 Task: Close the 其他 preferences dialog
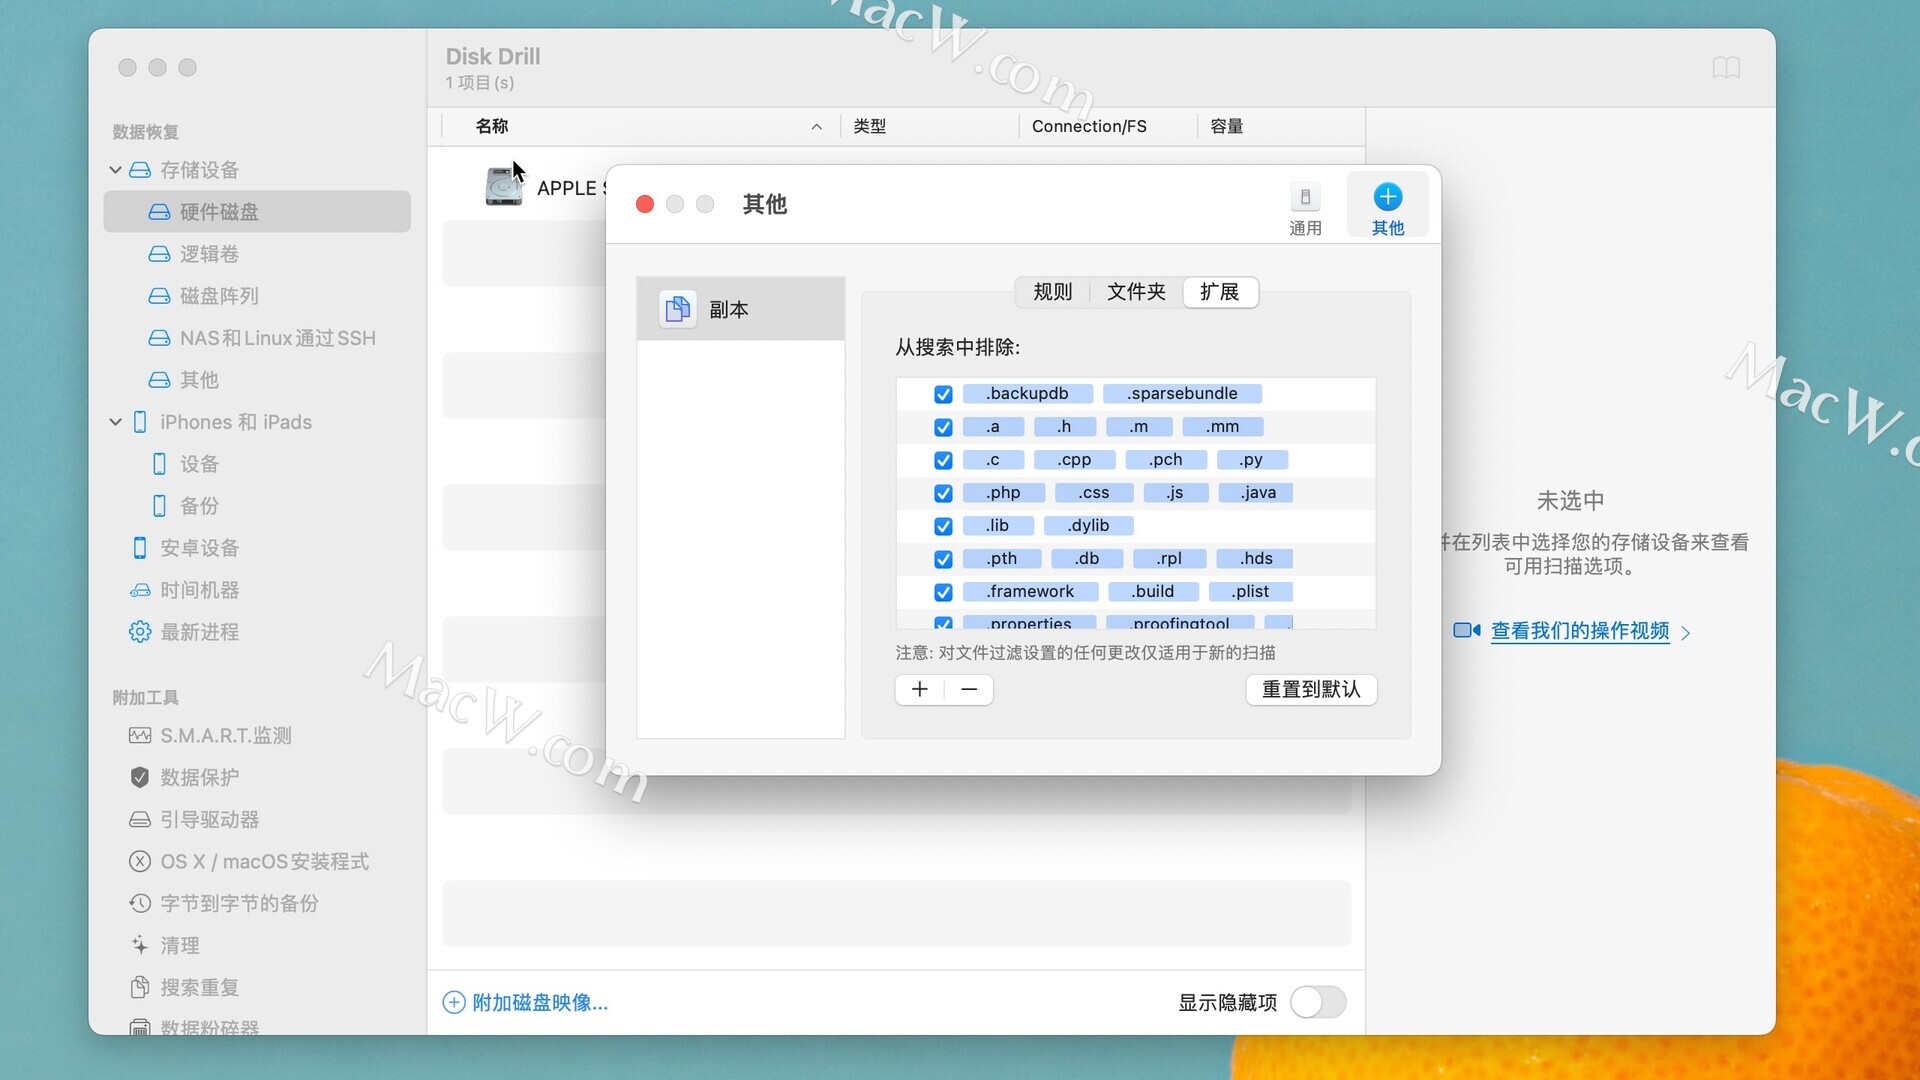pos(645,204)
